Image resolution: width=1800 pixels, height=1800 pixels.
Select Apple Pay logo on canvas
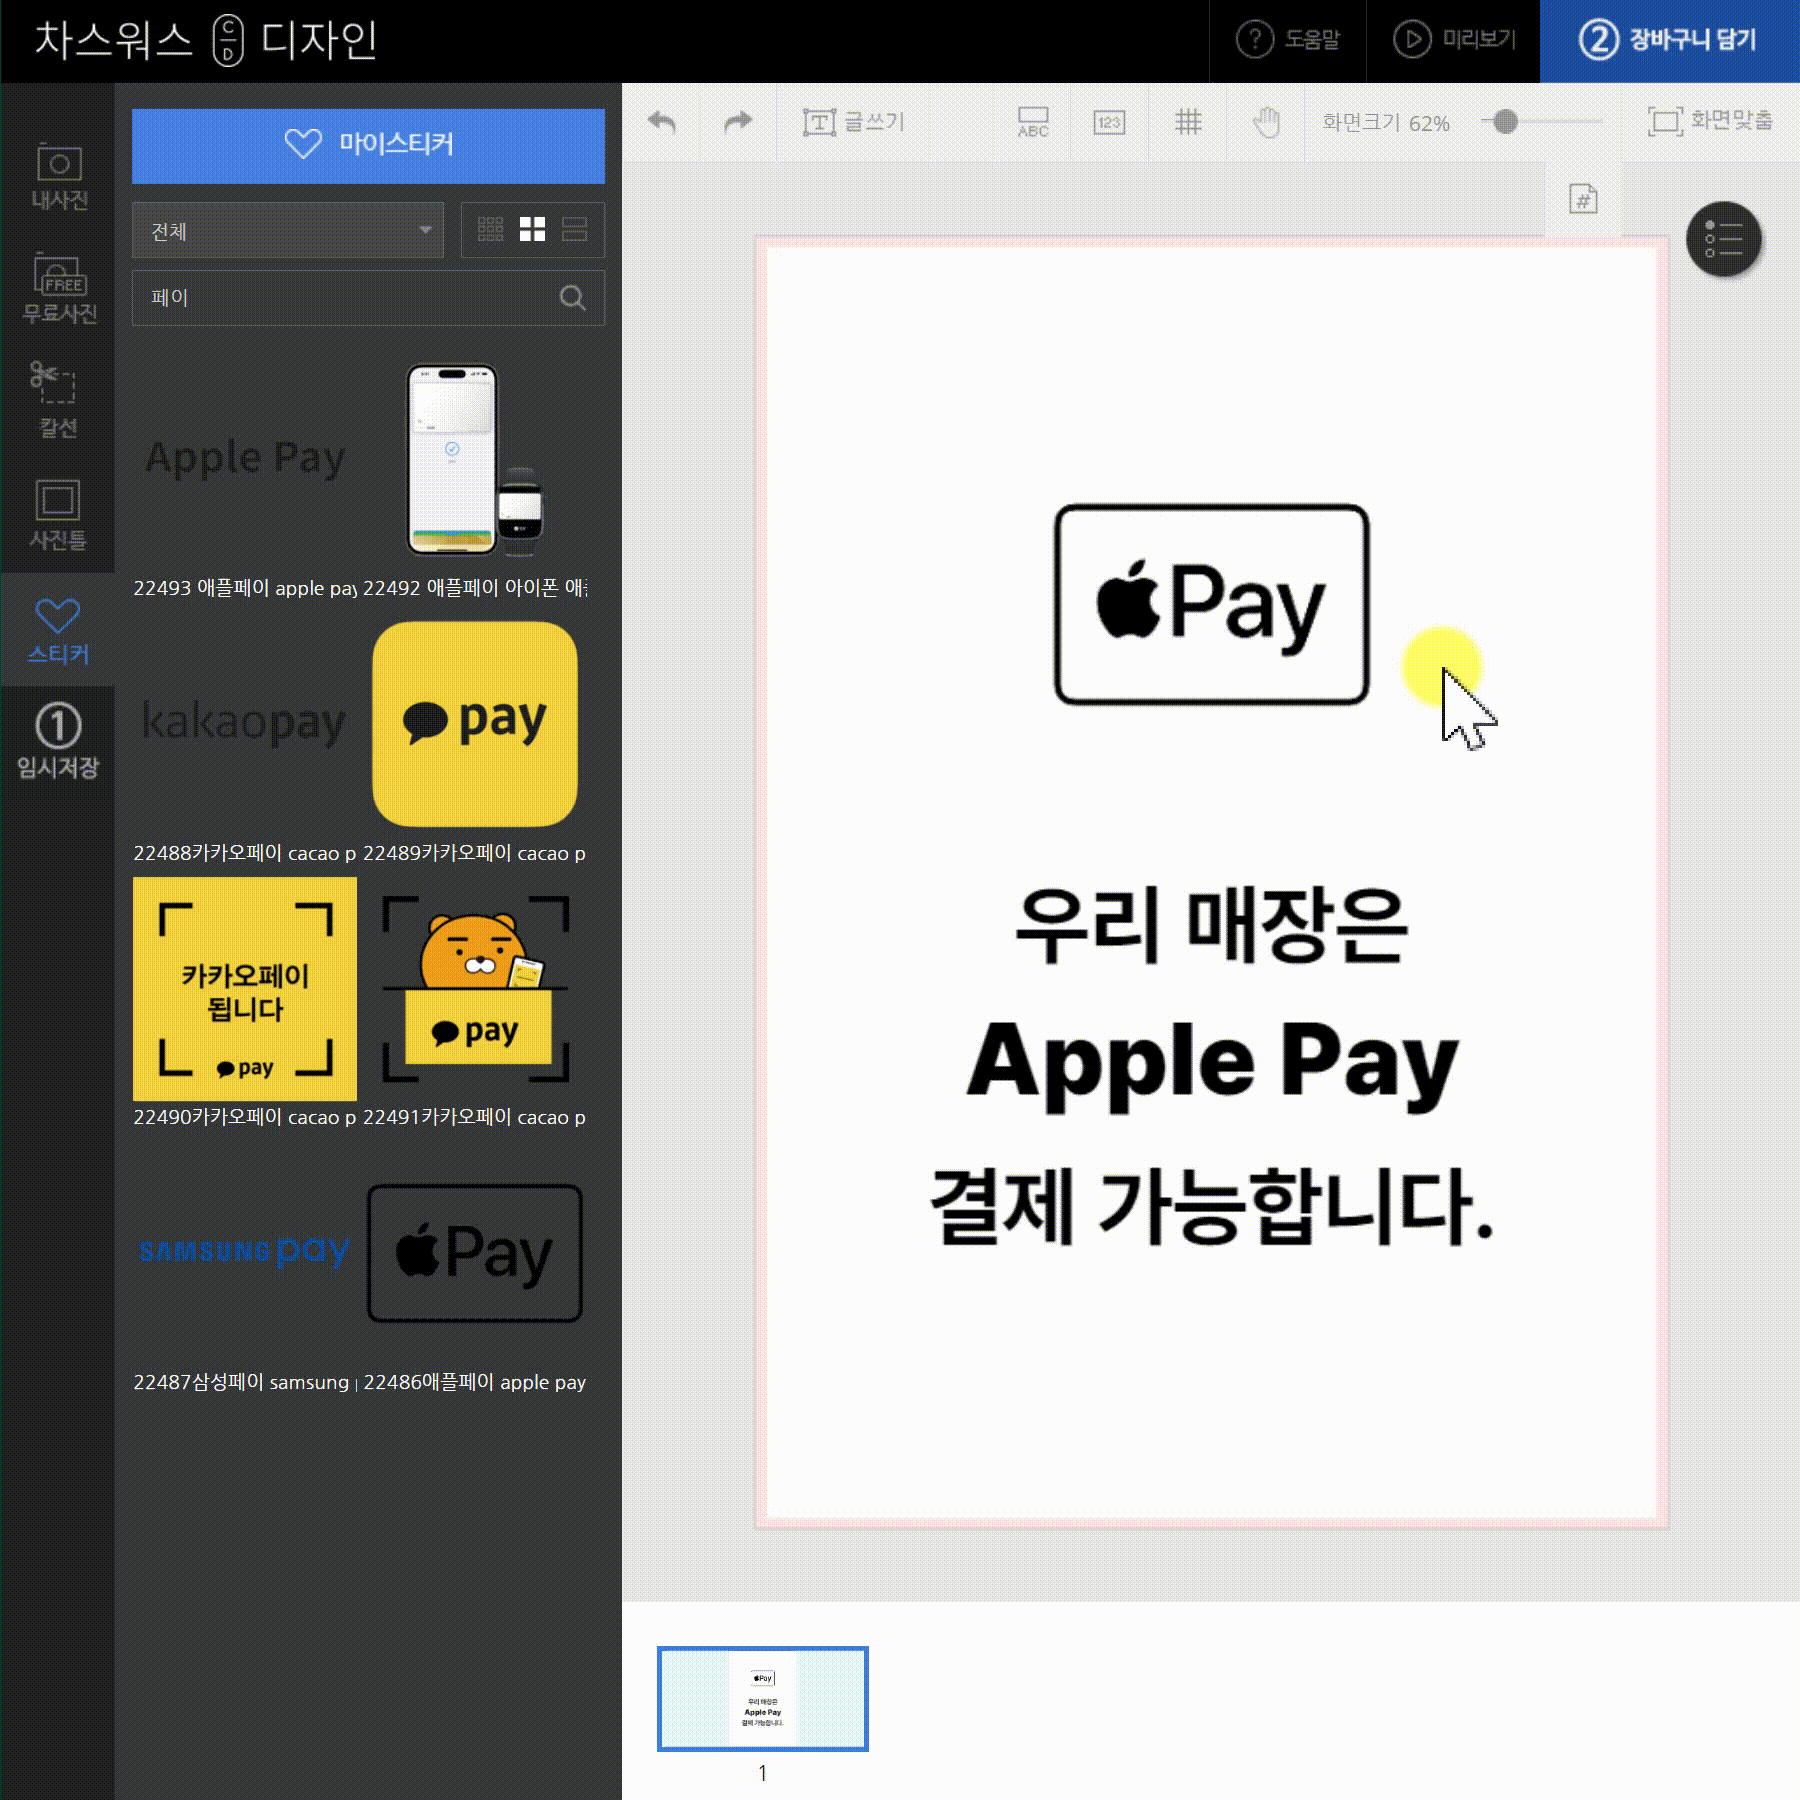coord(1211,604)
